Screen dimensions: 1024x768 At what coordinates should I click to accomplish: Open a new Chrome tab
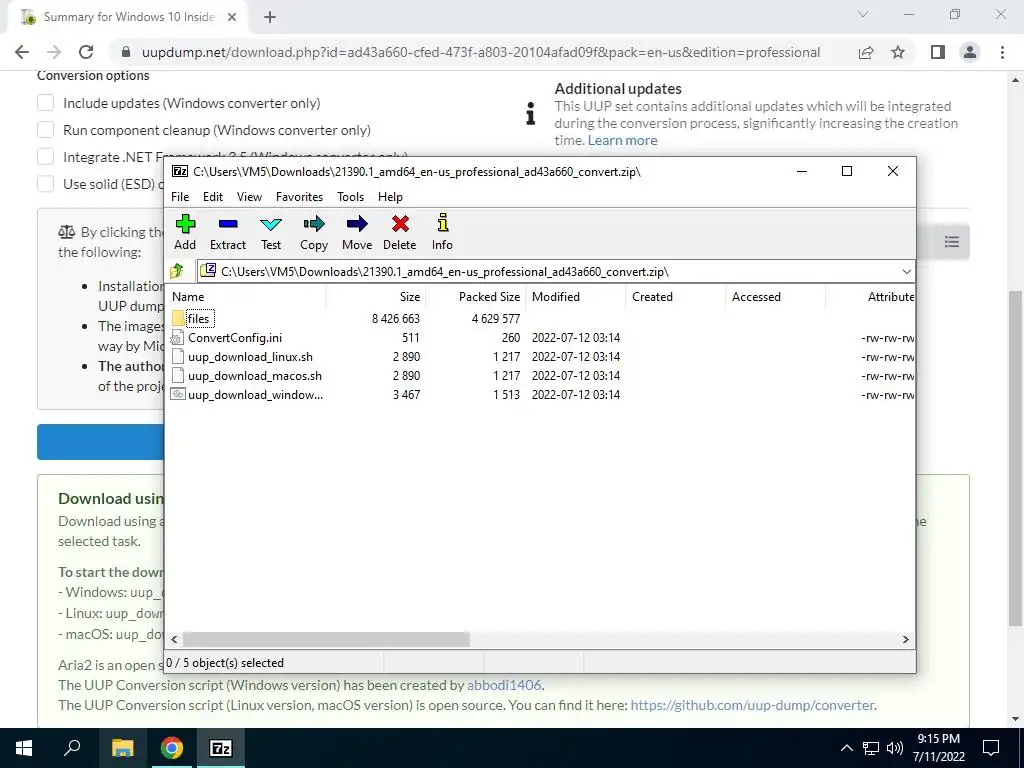click(x=270, y=17)
